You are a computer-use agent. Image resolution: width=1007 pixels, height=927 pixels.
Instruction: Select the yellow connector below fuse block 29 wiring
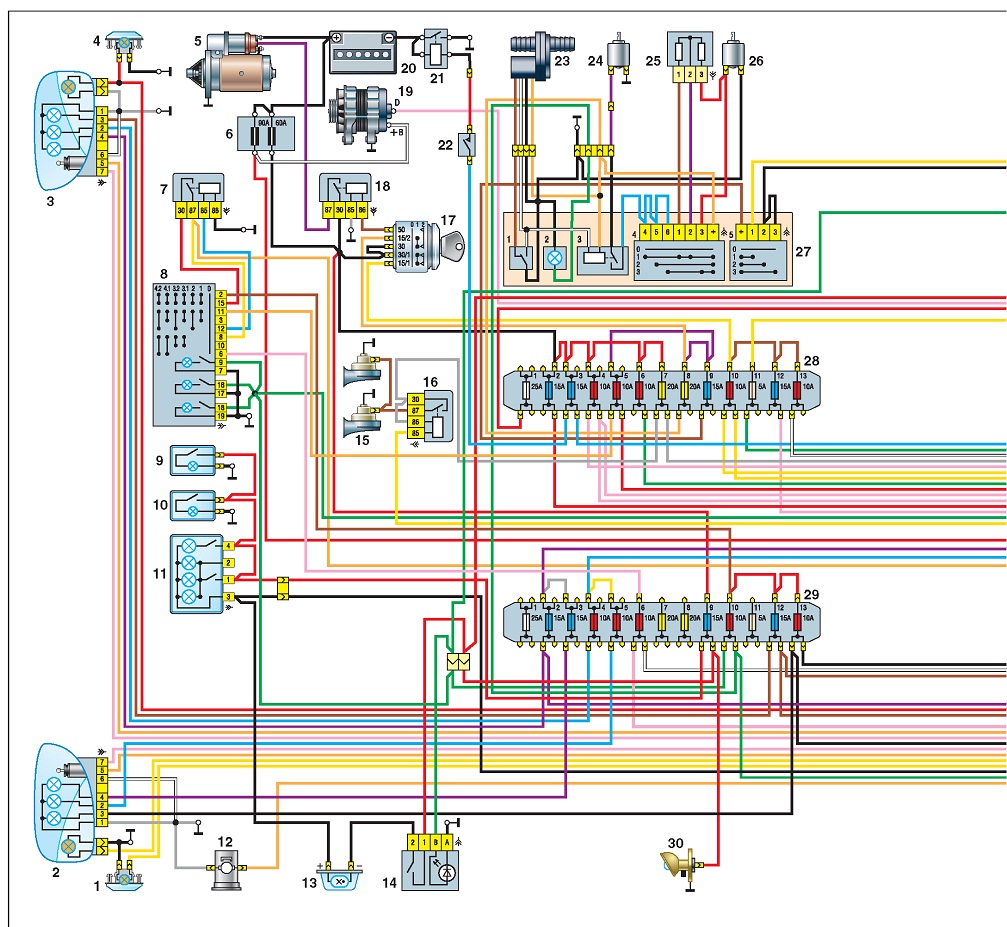click(459, 662)
